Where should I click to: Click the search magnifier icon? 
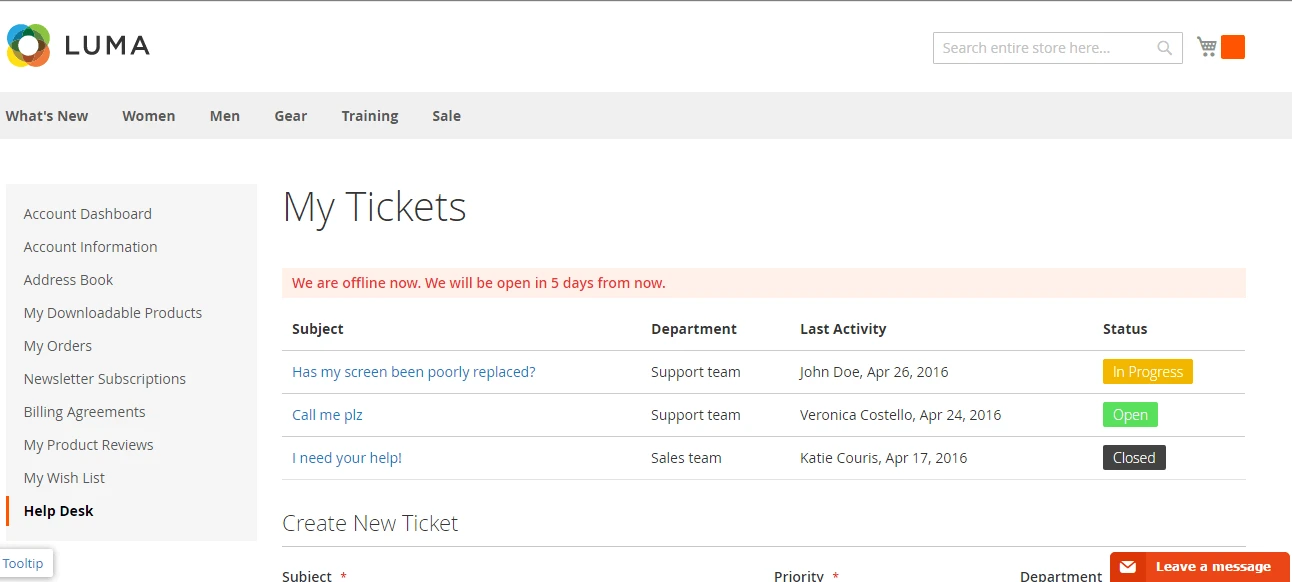[x=1163, y=47]
